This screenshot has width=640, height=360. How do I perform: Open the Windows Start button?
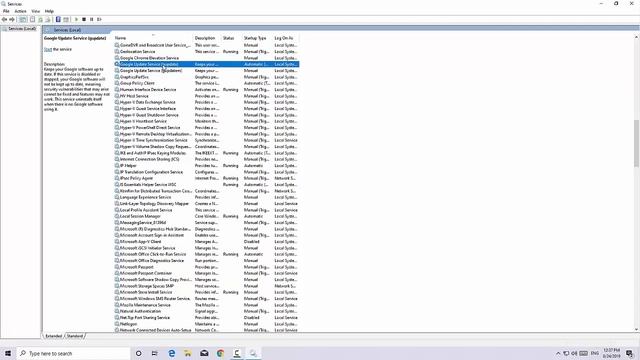[8, 353]
